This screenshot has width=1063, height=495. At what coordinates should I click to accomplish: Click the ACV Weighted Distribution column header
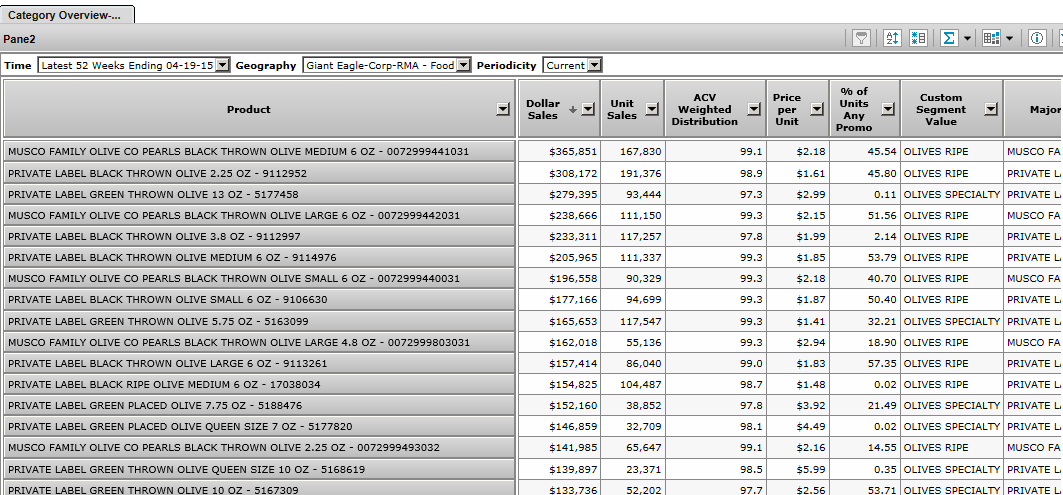pyautogui.click(x=704, y=109)
